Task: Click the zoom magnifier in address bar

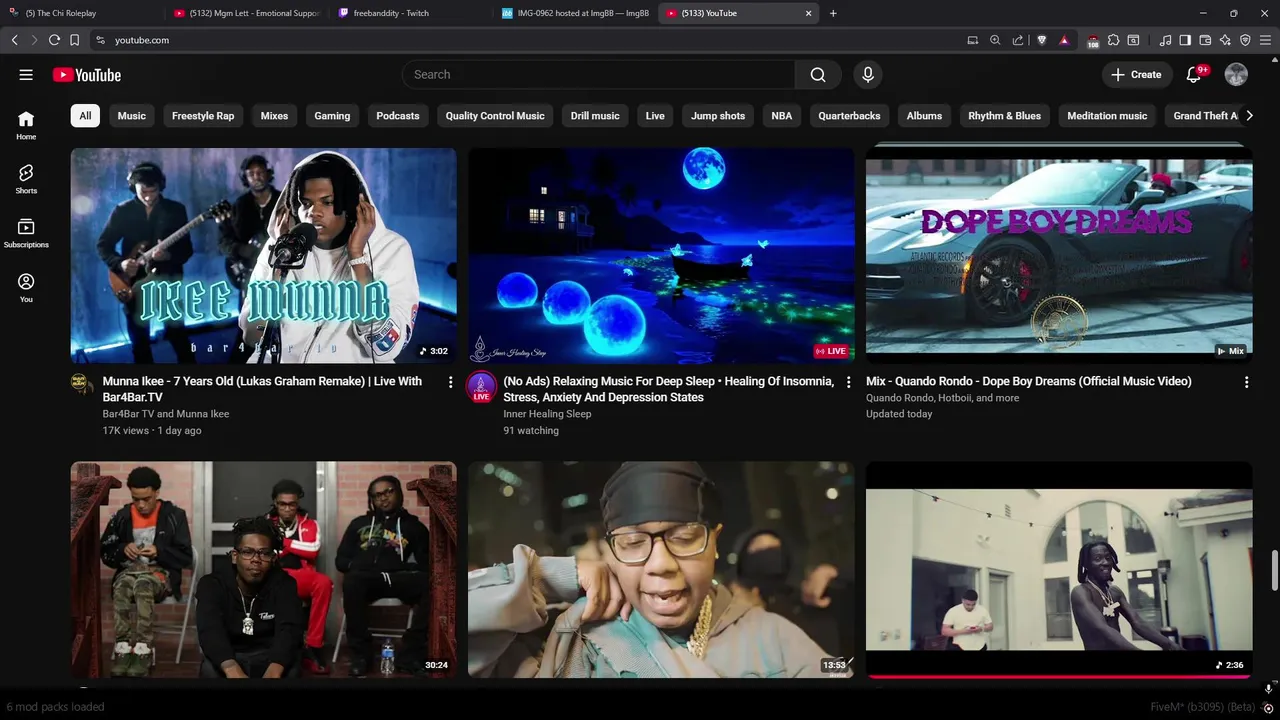Action: 995,40
